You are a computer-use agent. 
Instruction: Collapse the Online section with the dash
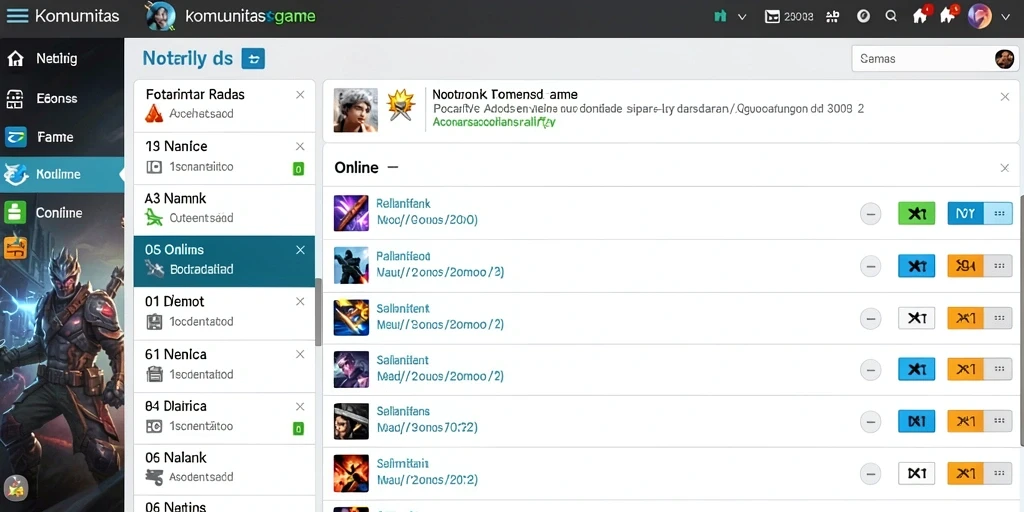tap(392, 167)
